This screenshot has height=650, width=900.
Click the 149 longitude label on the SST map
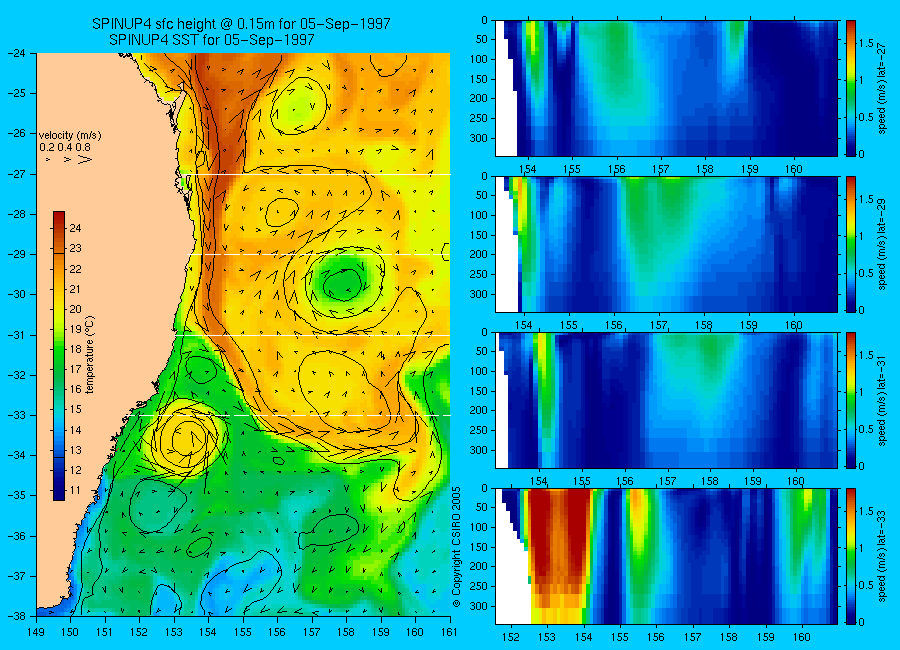coord(37,632)
